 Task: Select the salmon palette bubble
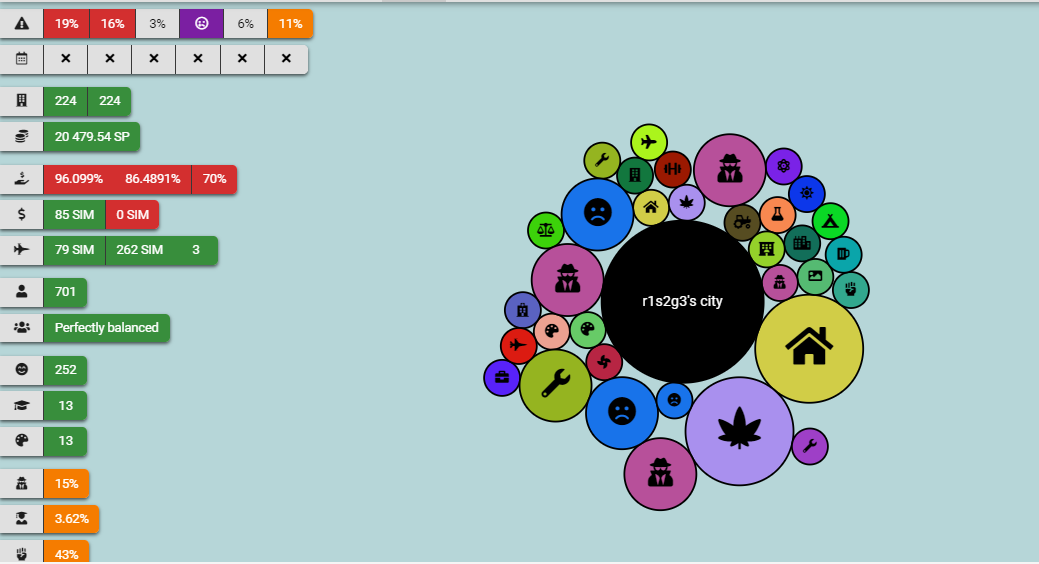tap(551, 331)
